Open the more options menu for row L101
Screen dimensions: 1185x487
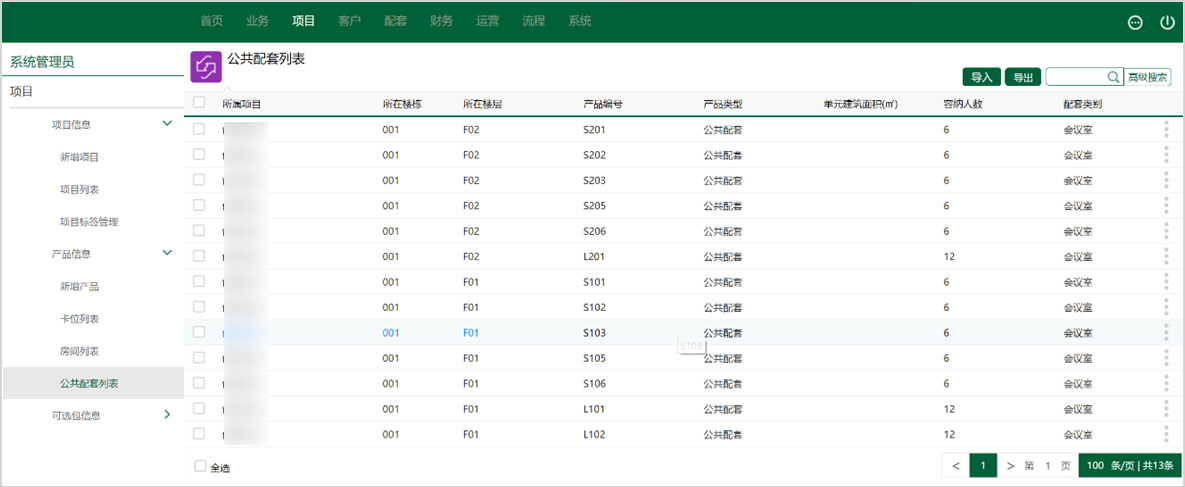tap(1166, 409)
